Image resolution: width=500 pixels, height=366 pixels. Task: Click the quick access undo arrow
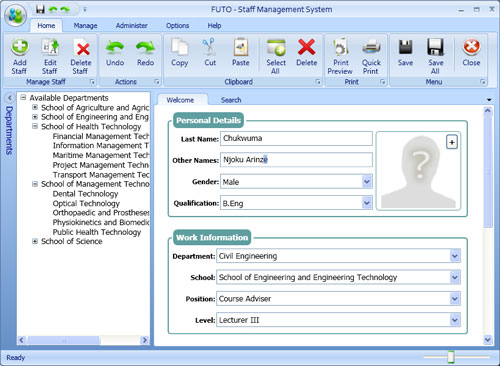53,9
